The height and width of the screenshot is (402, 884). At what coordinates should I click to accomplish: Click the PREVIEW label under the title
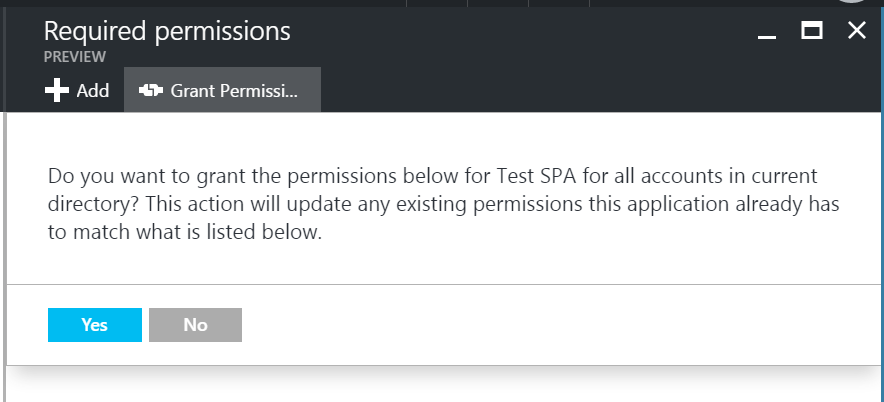[74, 57]
